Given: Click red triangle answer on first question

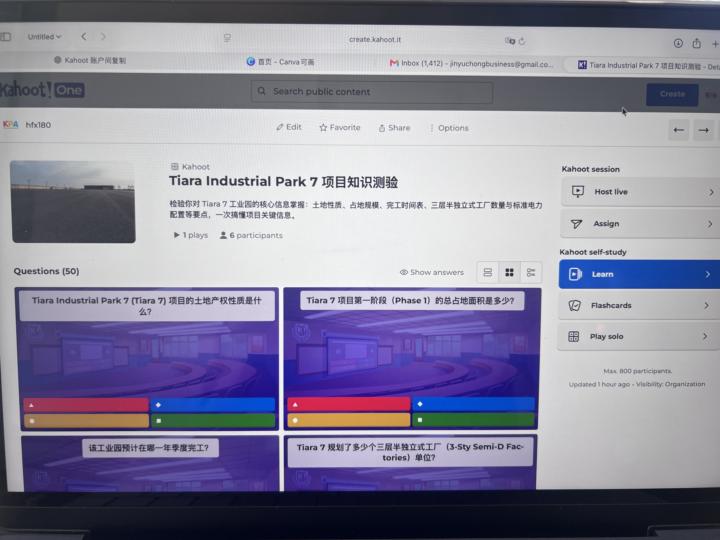Looking at the screenshot, I should (86, 405).
